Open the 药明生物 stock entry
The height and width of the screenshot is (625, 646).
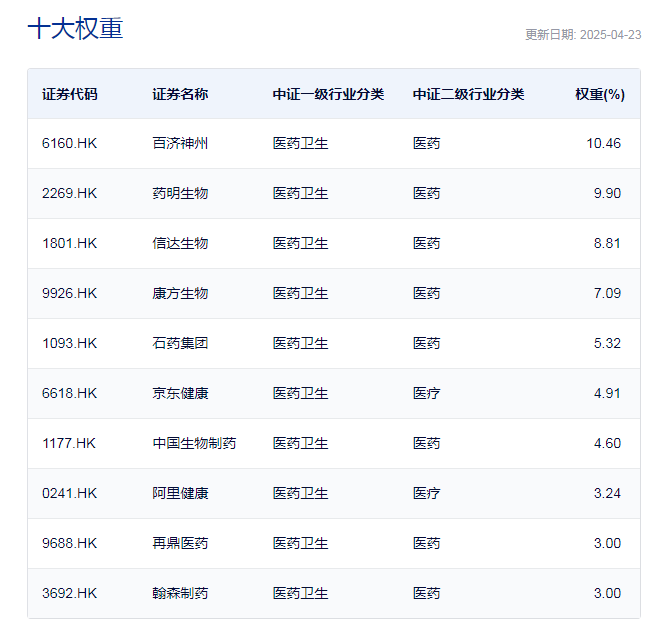[180, 193]
